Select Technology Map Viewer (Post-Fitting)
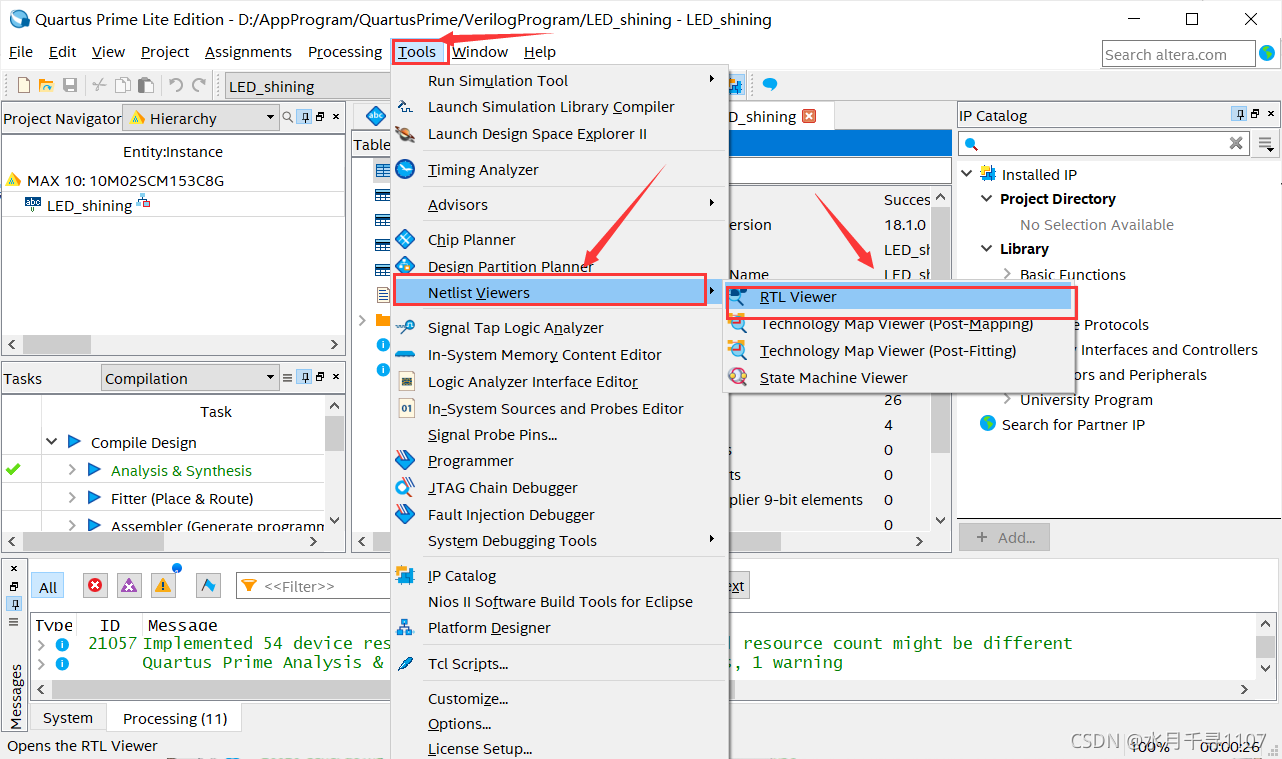The image size is (1282, 759). (x=888, y=351)
